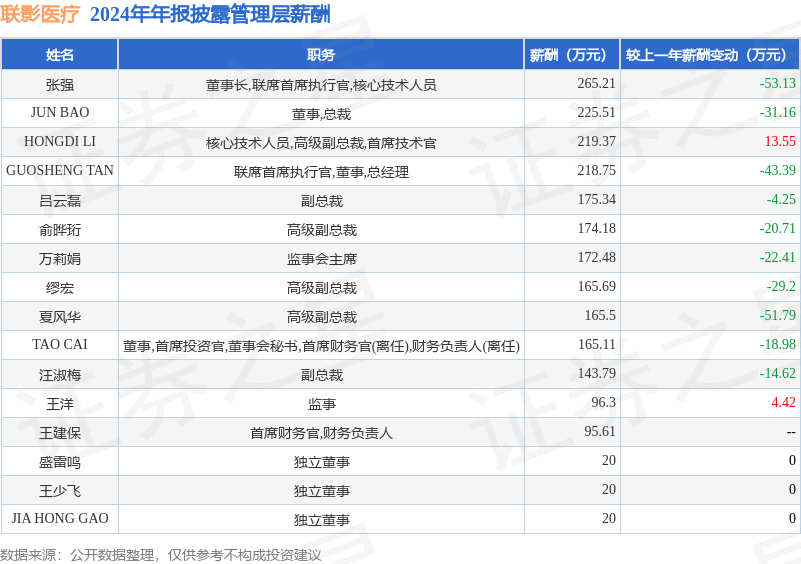Viewport: 801px width, 564px height.
Task: Click the change value -22.41
Action: 778,257
